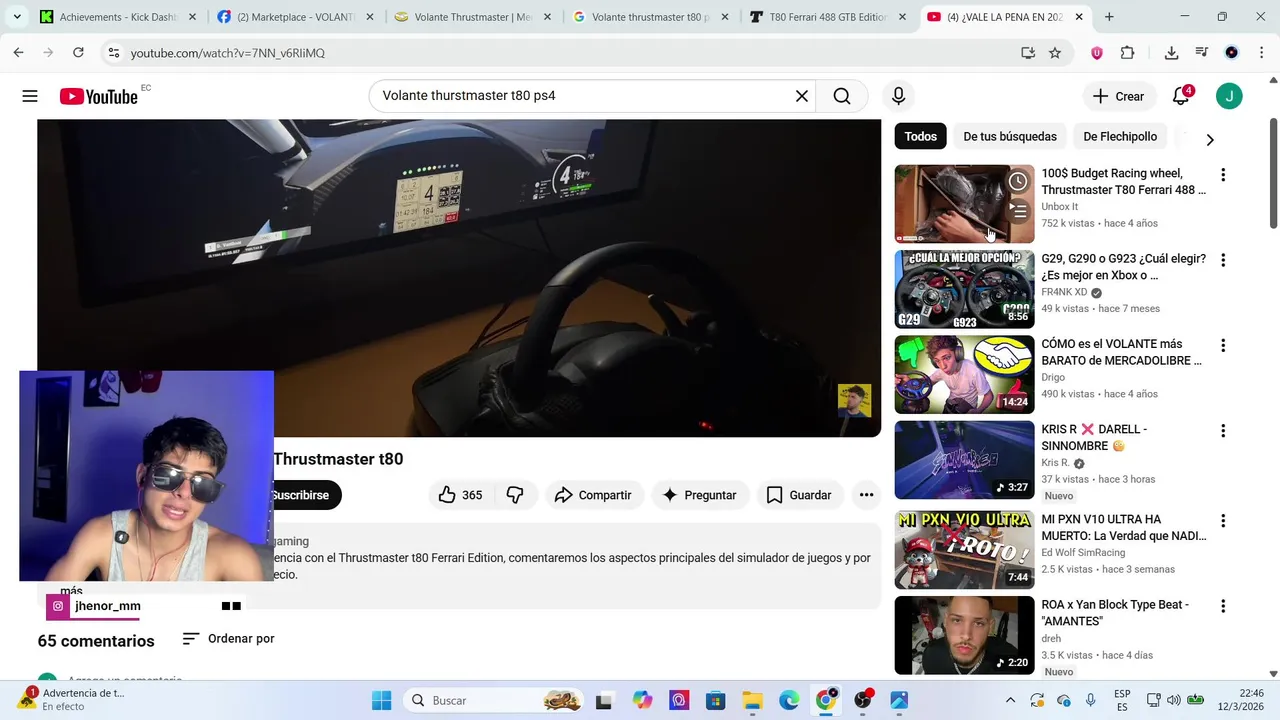Screen dimensions: 1280x720
Task: Select the De Flechipollo chip
Action: (1120, 136)
